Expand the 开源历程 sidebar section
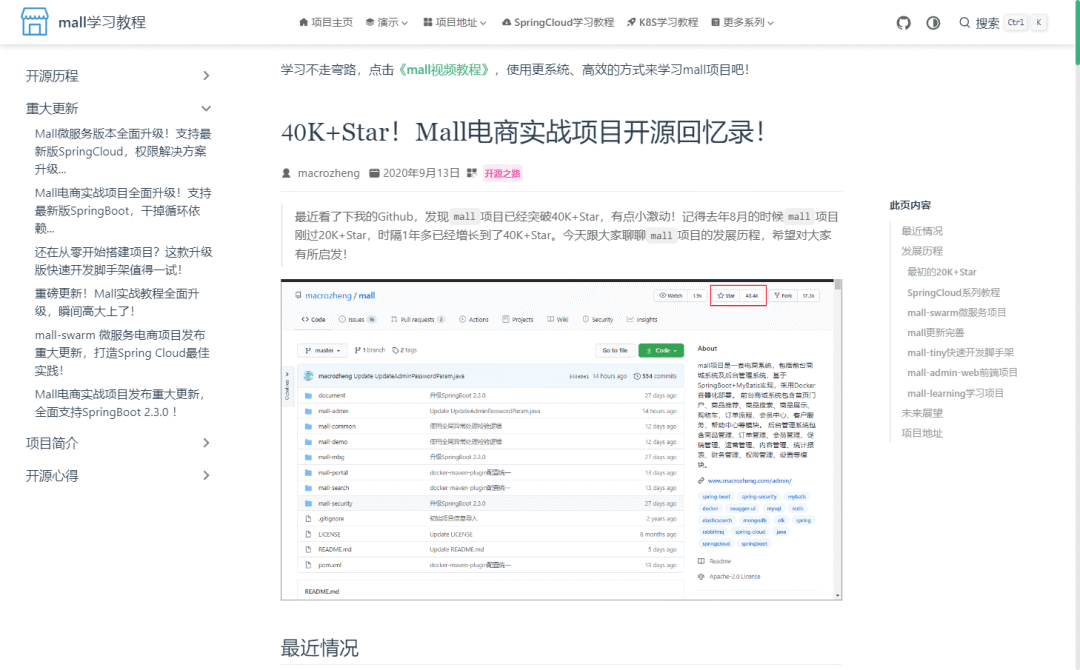 [x=118, y=76]
